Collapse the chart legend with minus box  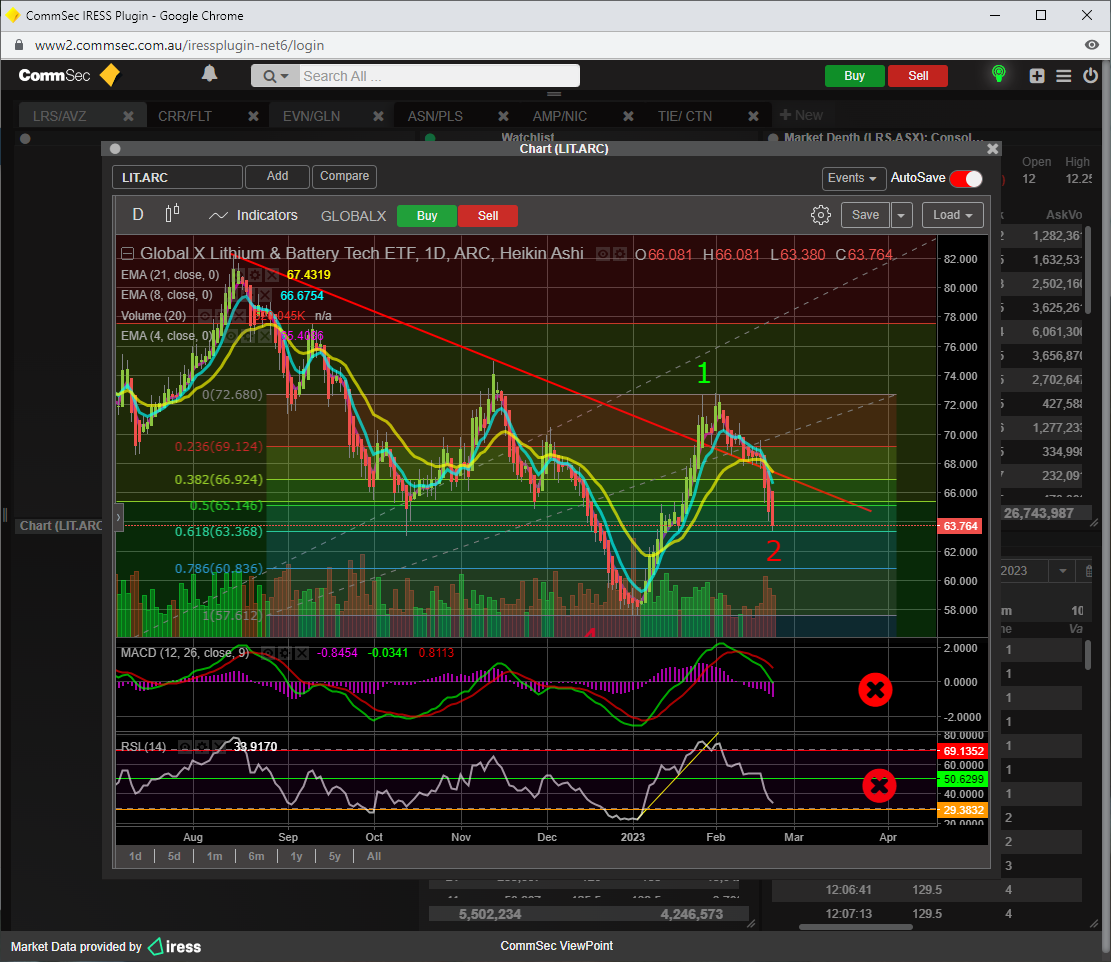(x=128, y=254)
